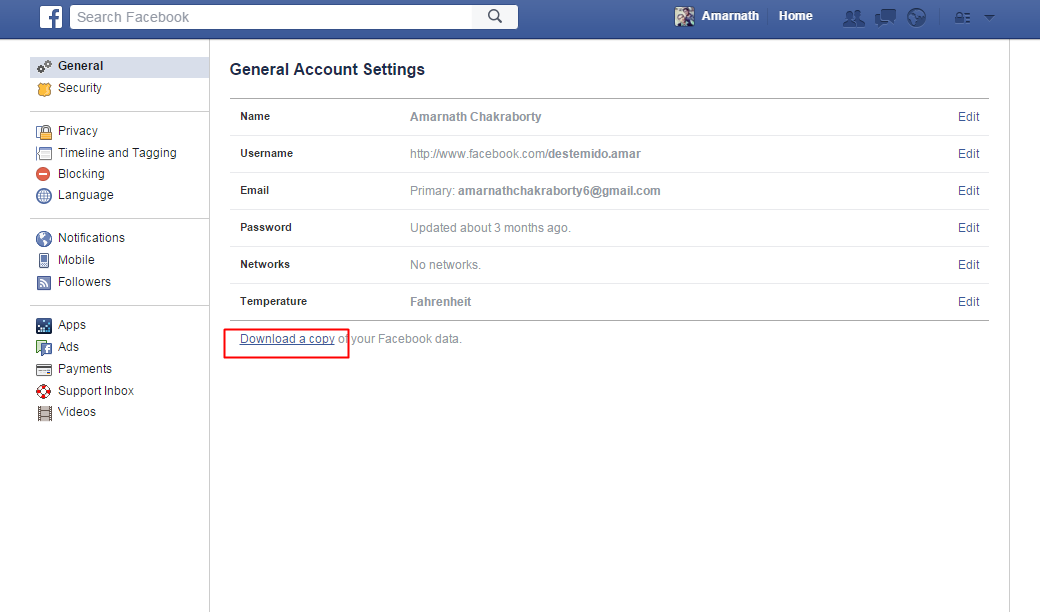This screenshot has width=1040, height=612.
Task: Click the General gears icon
Action: click(x=44, y=66)
